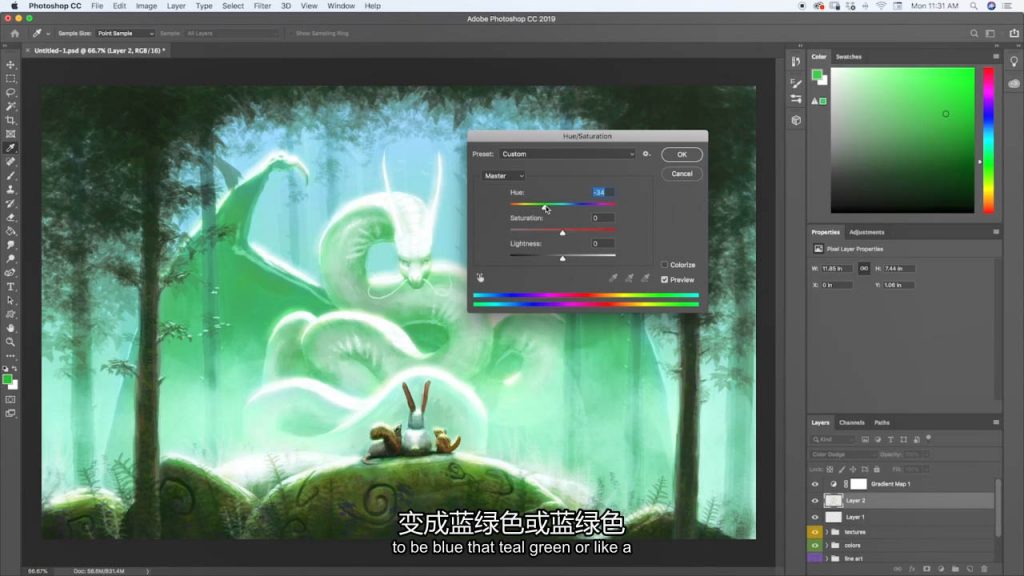Click the Hue value input field
Image resolution: width=1024 pixels, height=576 pixels.
tap(602, 192)
